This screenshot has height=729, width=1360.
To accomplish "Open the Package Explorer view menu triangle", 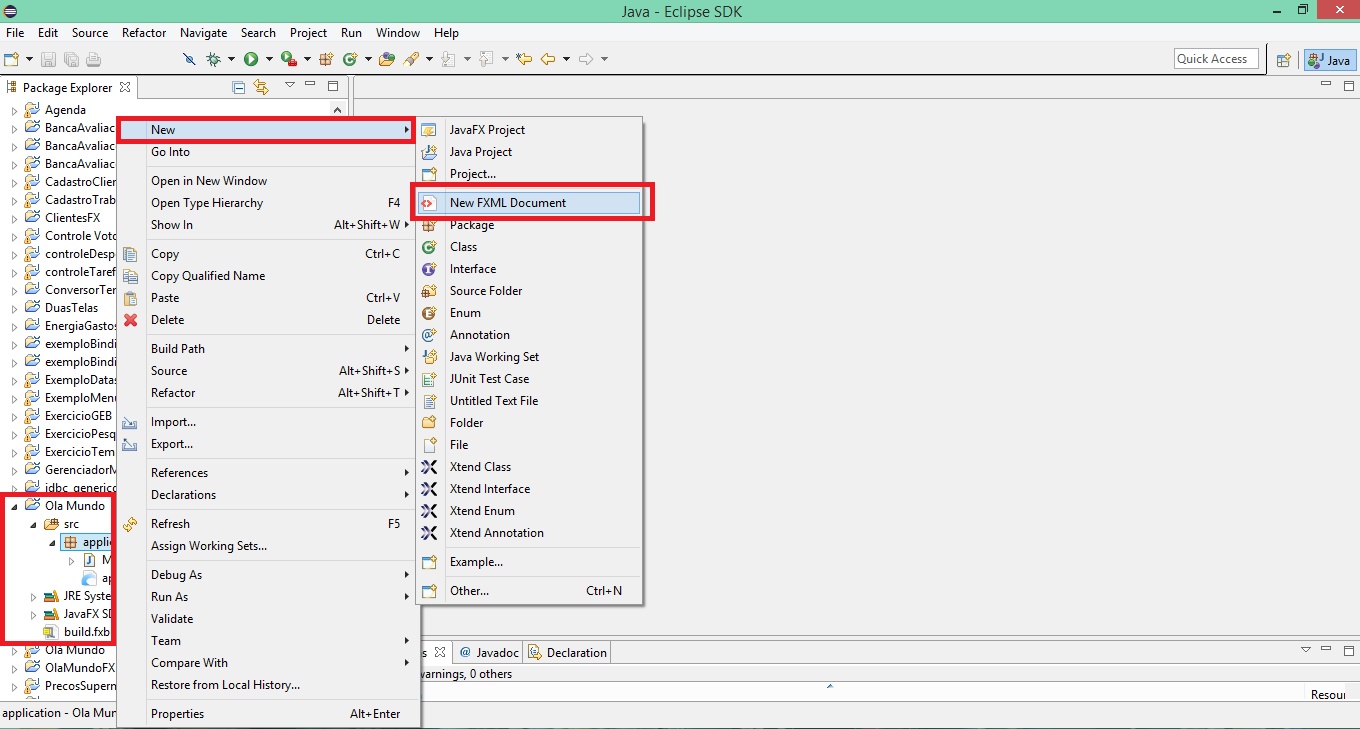I will 289,87.
